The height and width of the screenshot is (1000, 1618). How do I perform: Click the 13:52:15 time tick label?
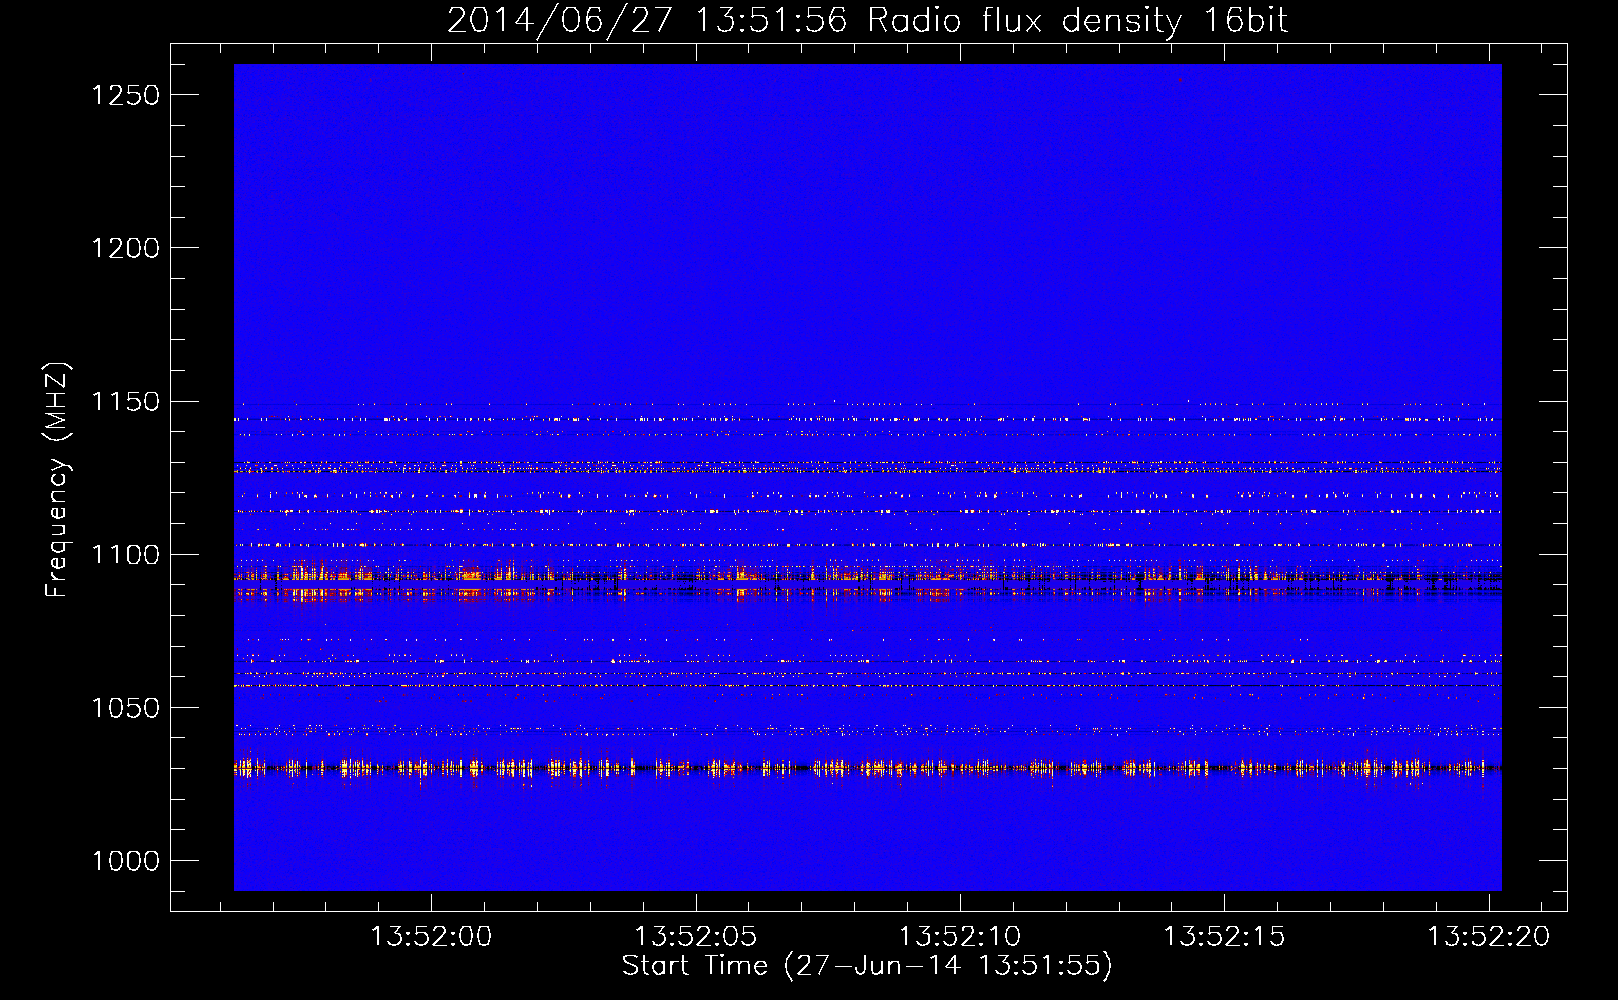coord(1224,937)
